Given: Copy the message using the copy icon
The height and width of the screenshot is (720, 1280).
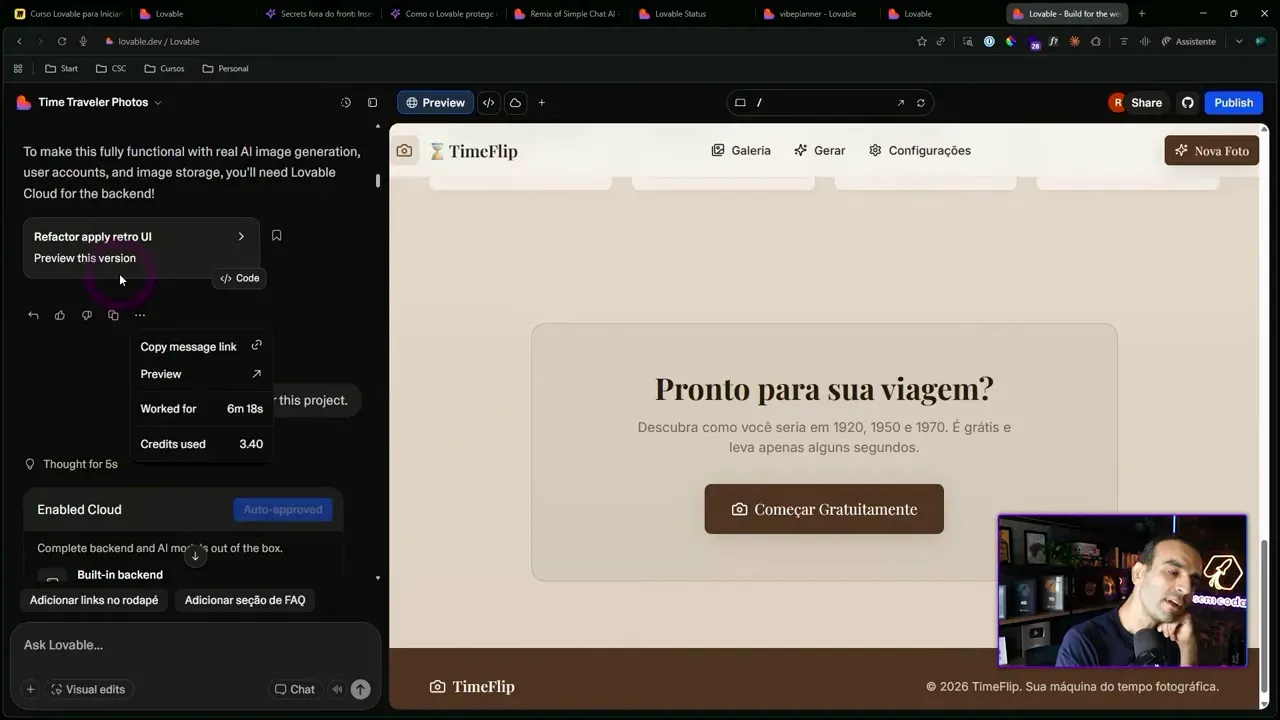Looking at the screenshot, I should 113,314.
